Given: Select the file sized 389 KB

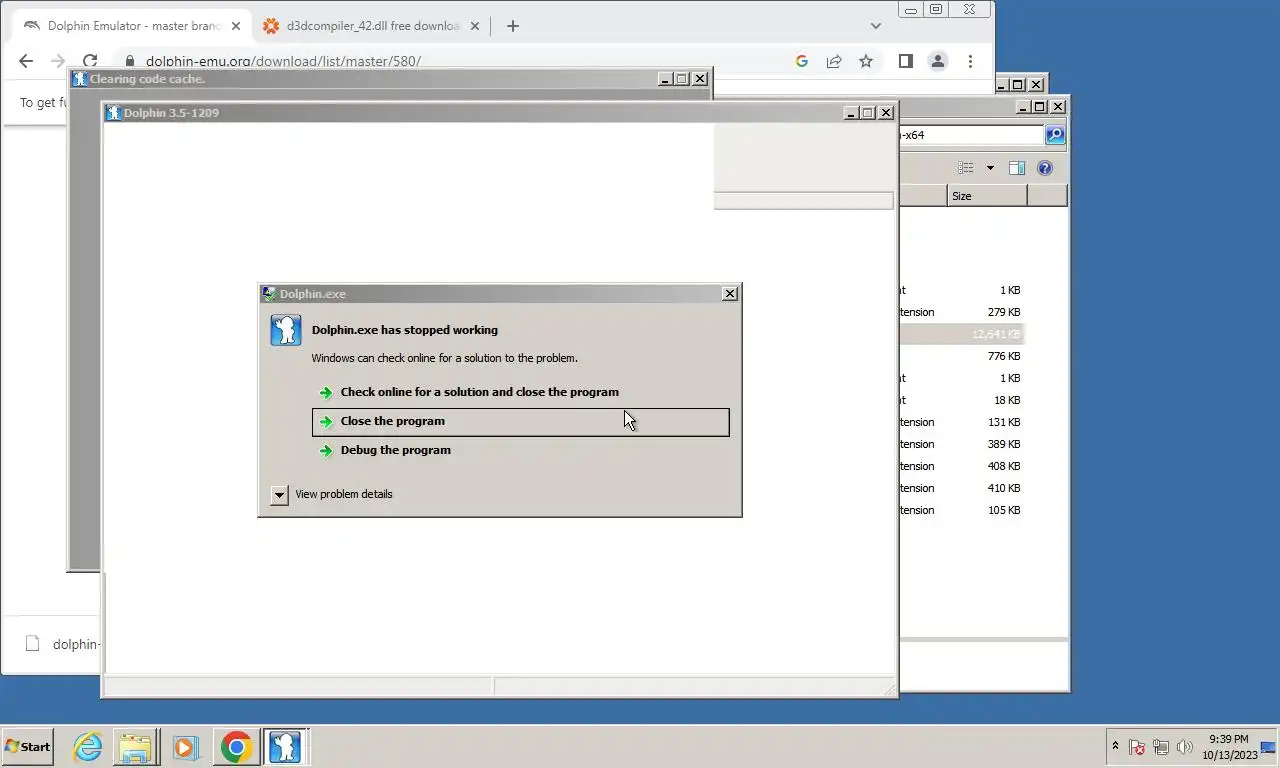Looking at the screenshot, I should [x=962, y=444].
